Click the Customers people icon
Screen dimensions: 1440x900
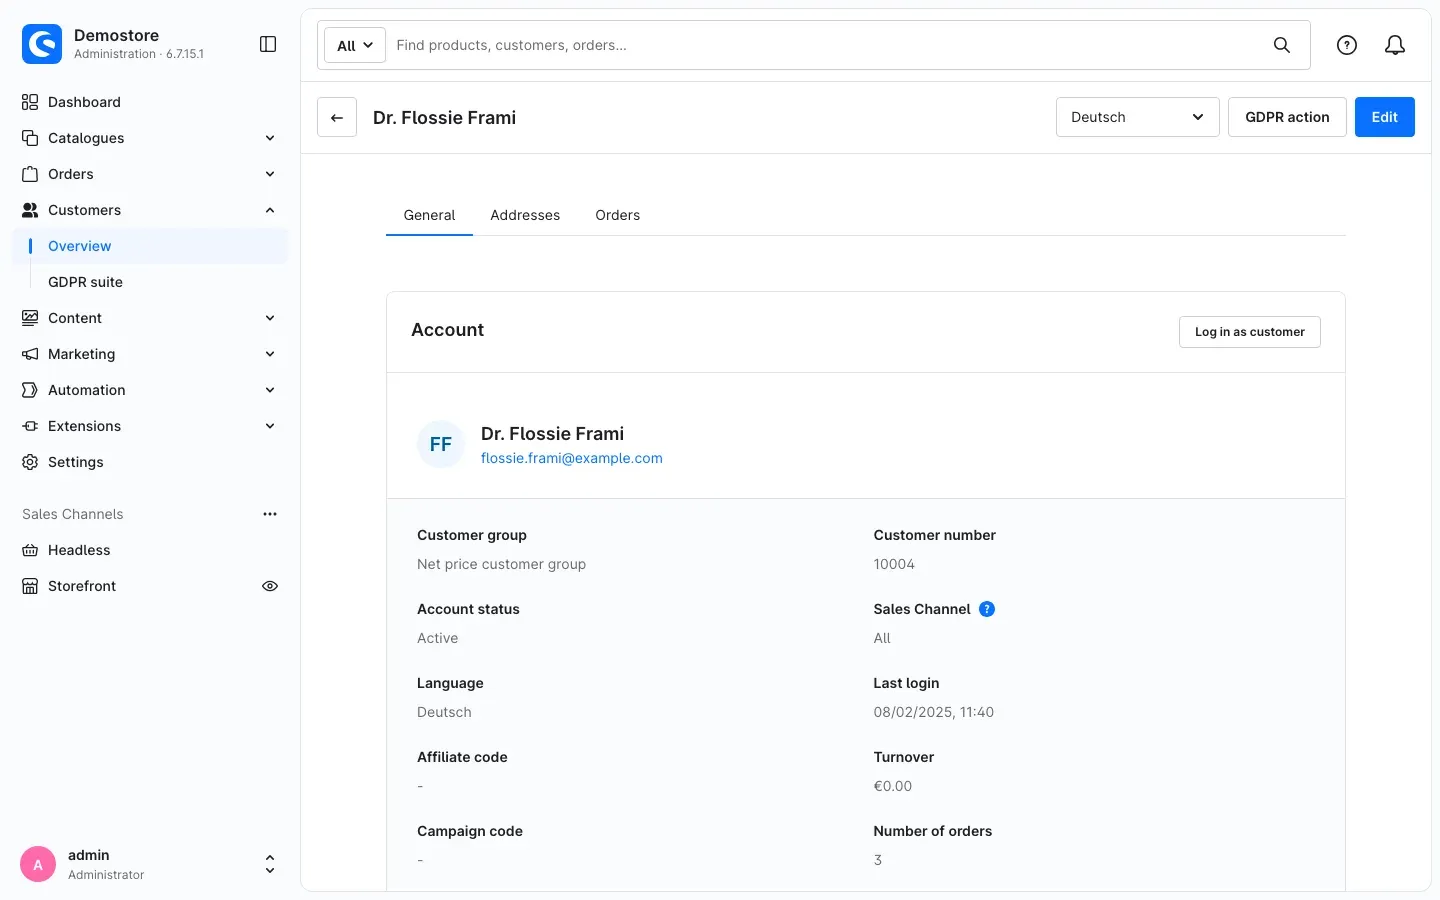click(30, 210)
